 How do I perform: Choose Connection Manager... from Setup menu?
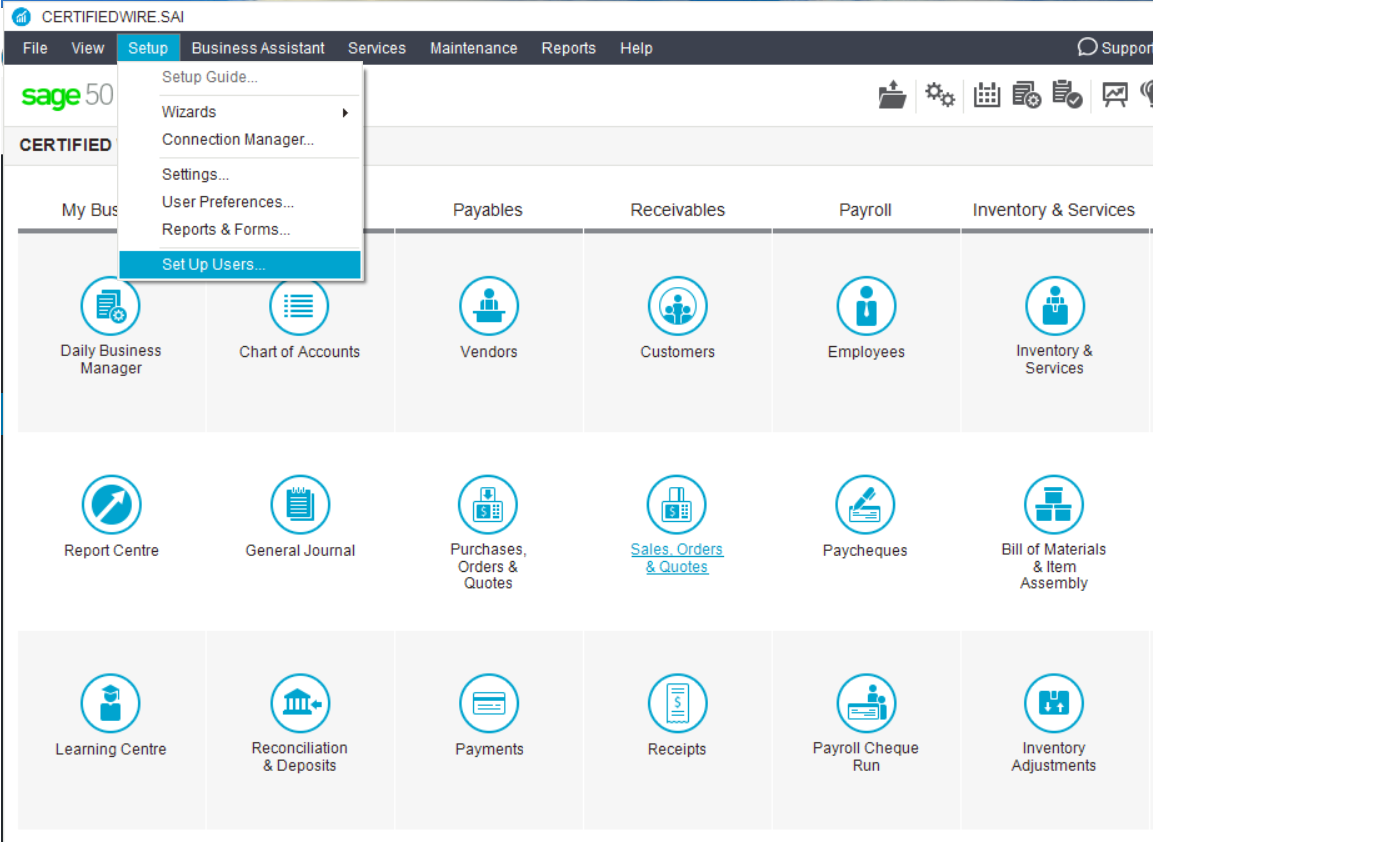tap(240, 140)
